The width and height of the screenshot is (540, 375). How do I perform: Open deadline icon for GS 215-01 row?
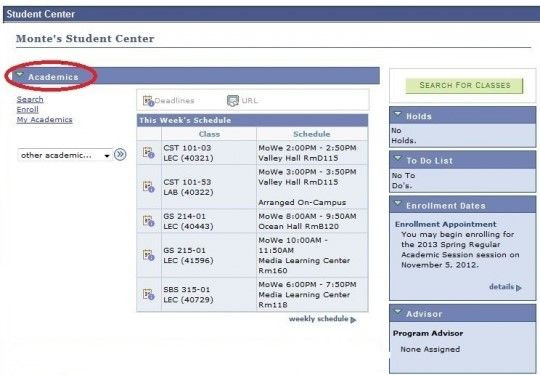pos(148,255)
